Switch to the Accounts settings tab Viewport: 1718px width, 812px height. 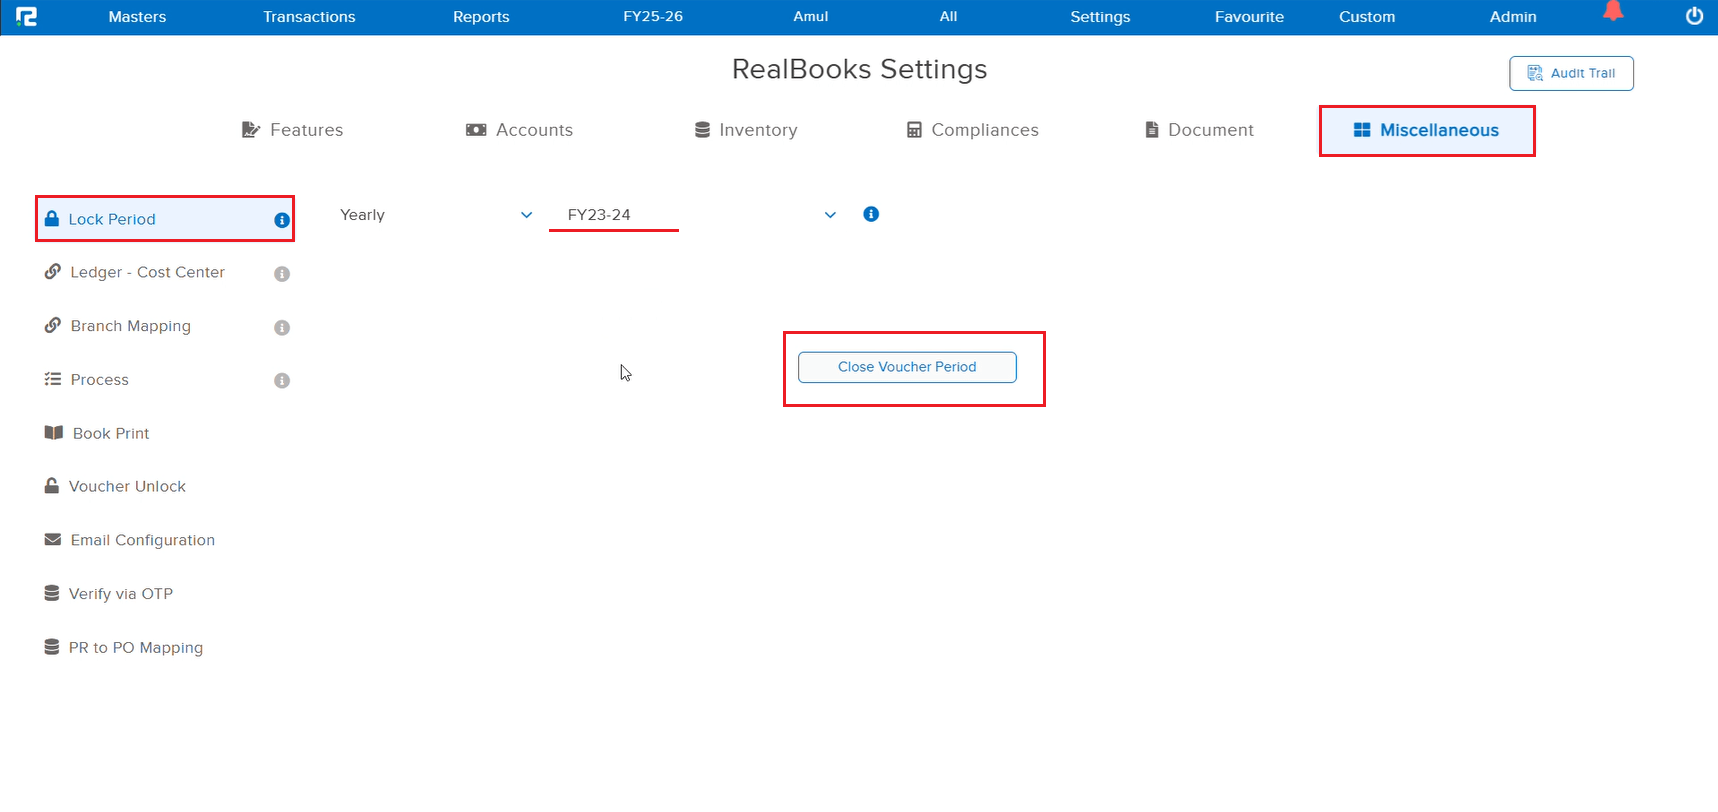(520, 130)
